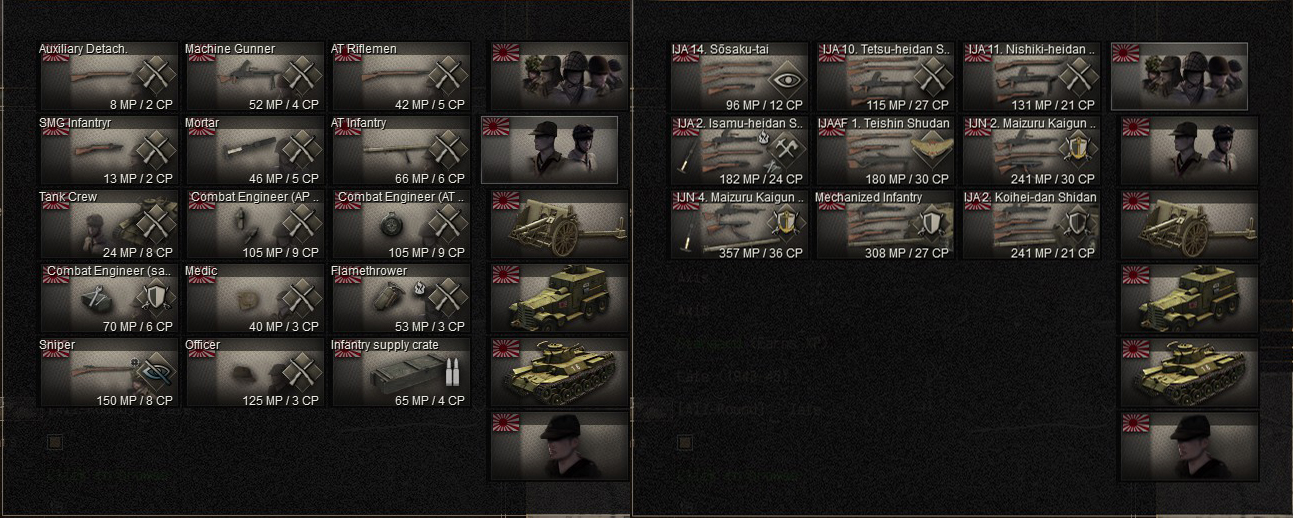Tick the checkbox in right panel

coord(685,441)
